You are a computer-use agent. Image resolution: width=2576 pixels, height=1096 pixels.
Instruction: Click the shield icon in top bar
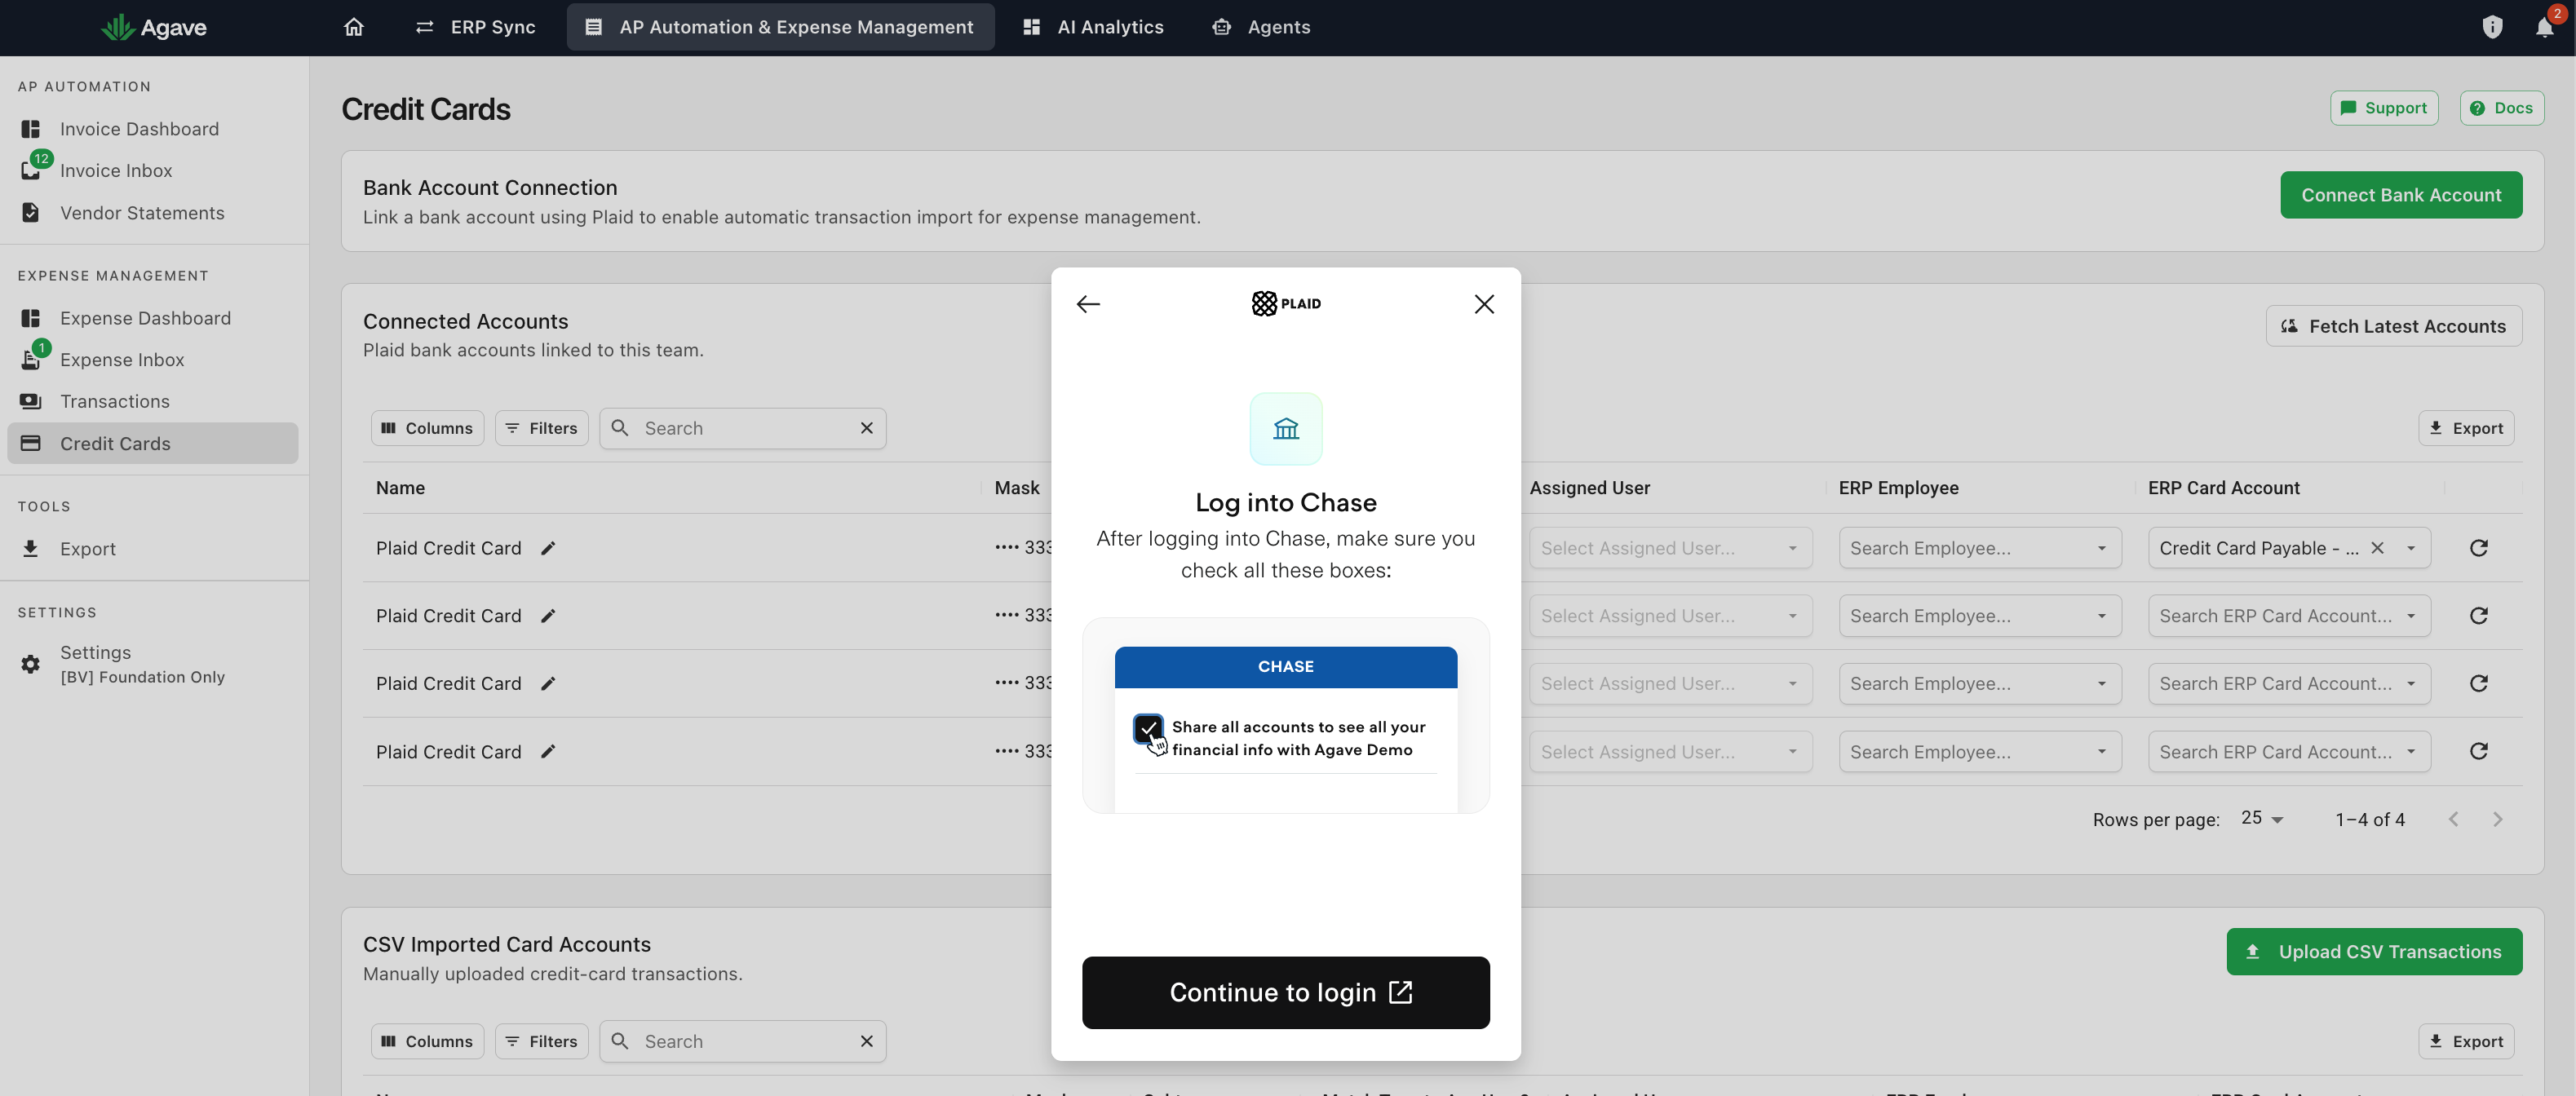[2492, 27]
